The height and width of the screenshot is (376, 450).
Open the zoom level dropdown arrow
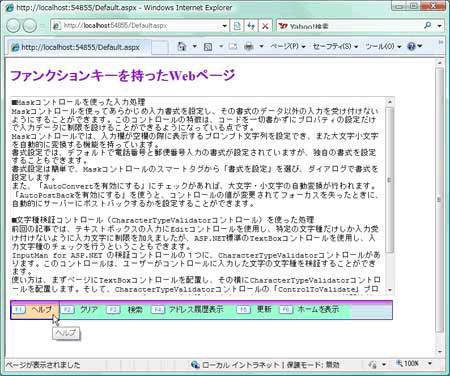tap(430, 363)
